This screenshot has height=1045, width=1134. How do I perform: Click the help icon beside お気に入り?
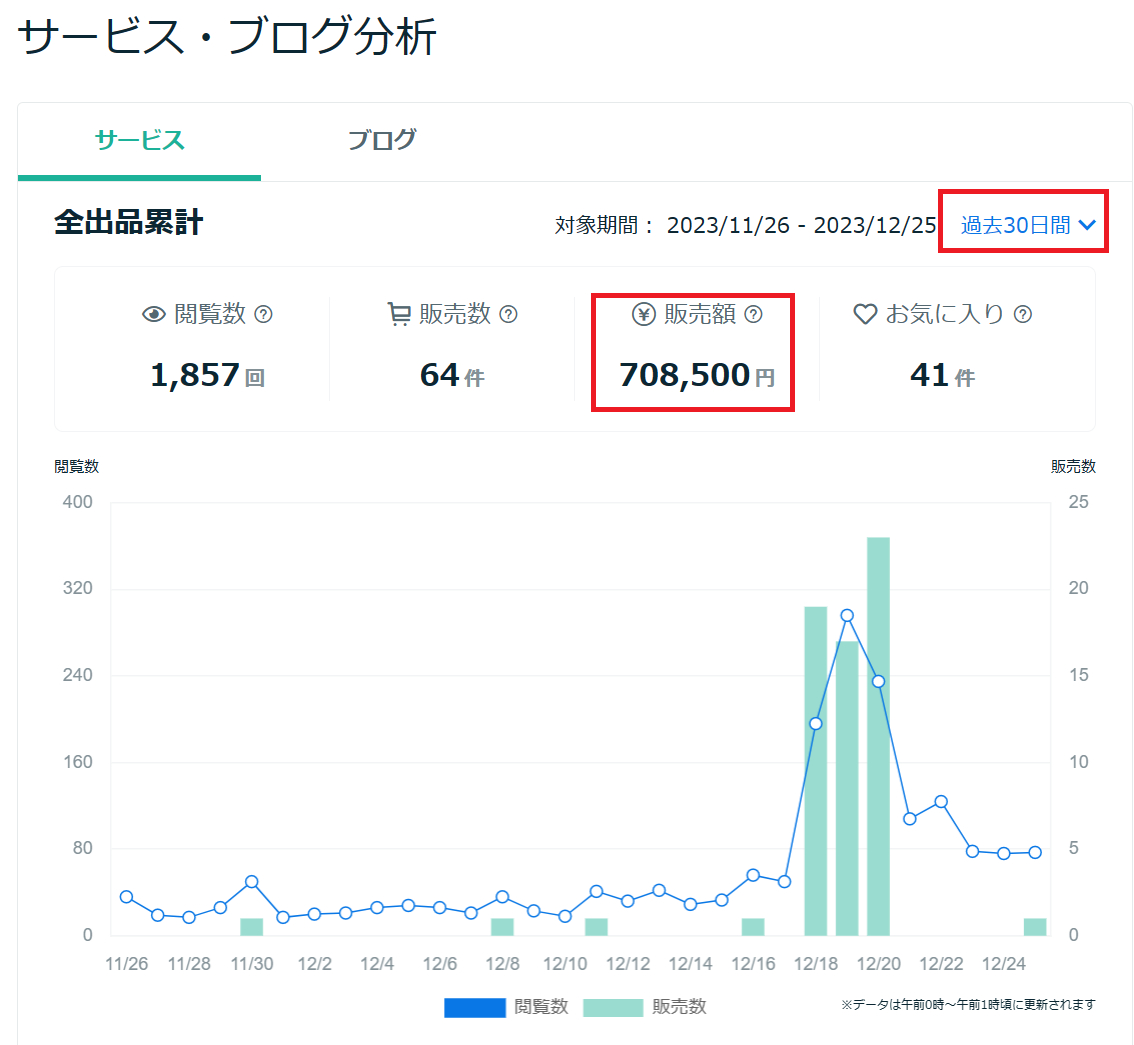[x=1022, y=314]
